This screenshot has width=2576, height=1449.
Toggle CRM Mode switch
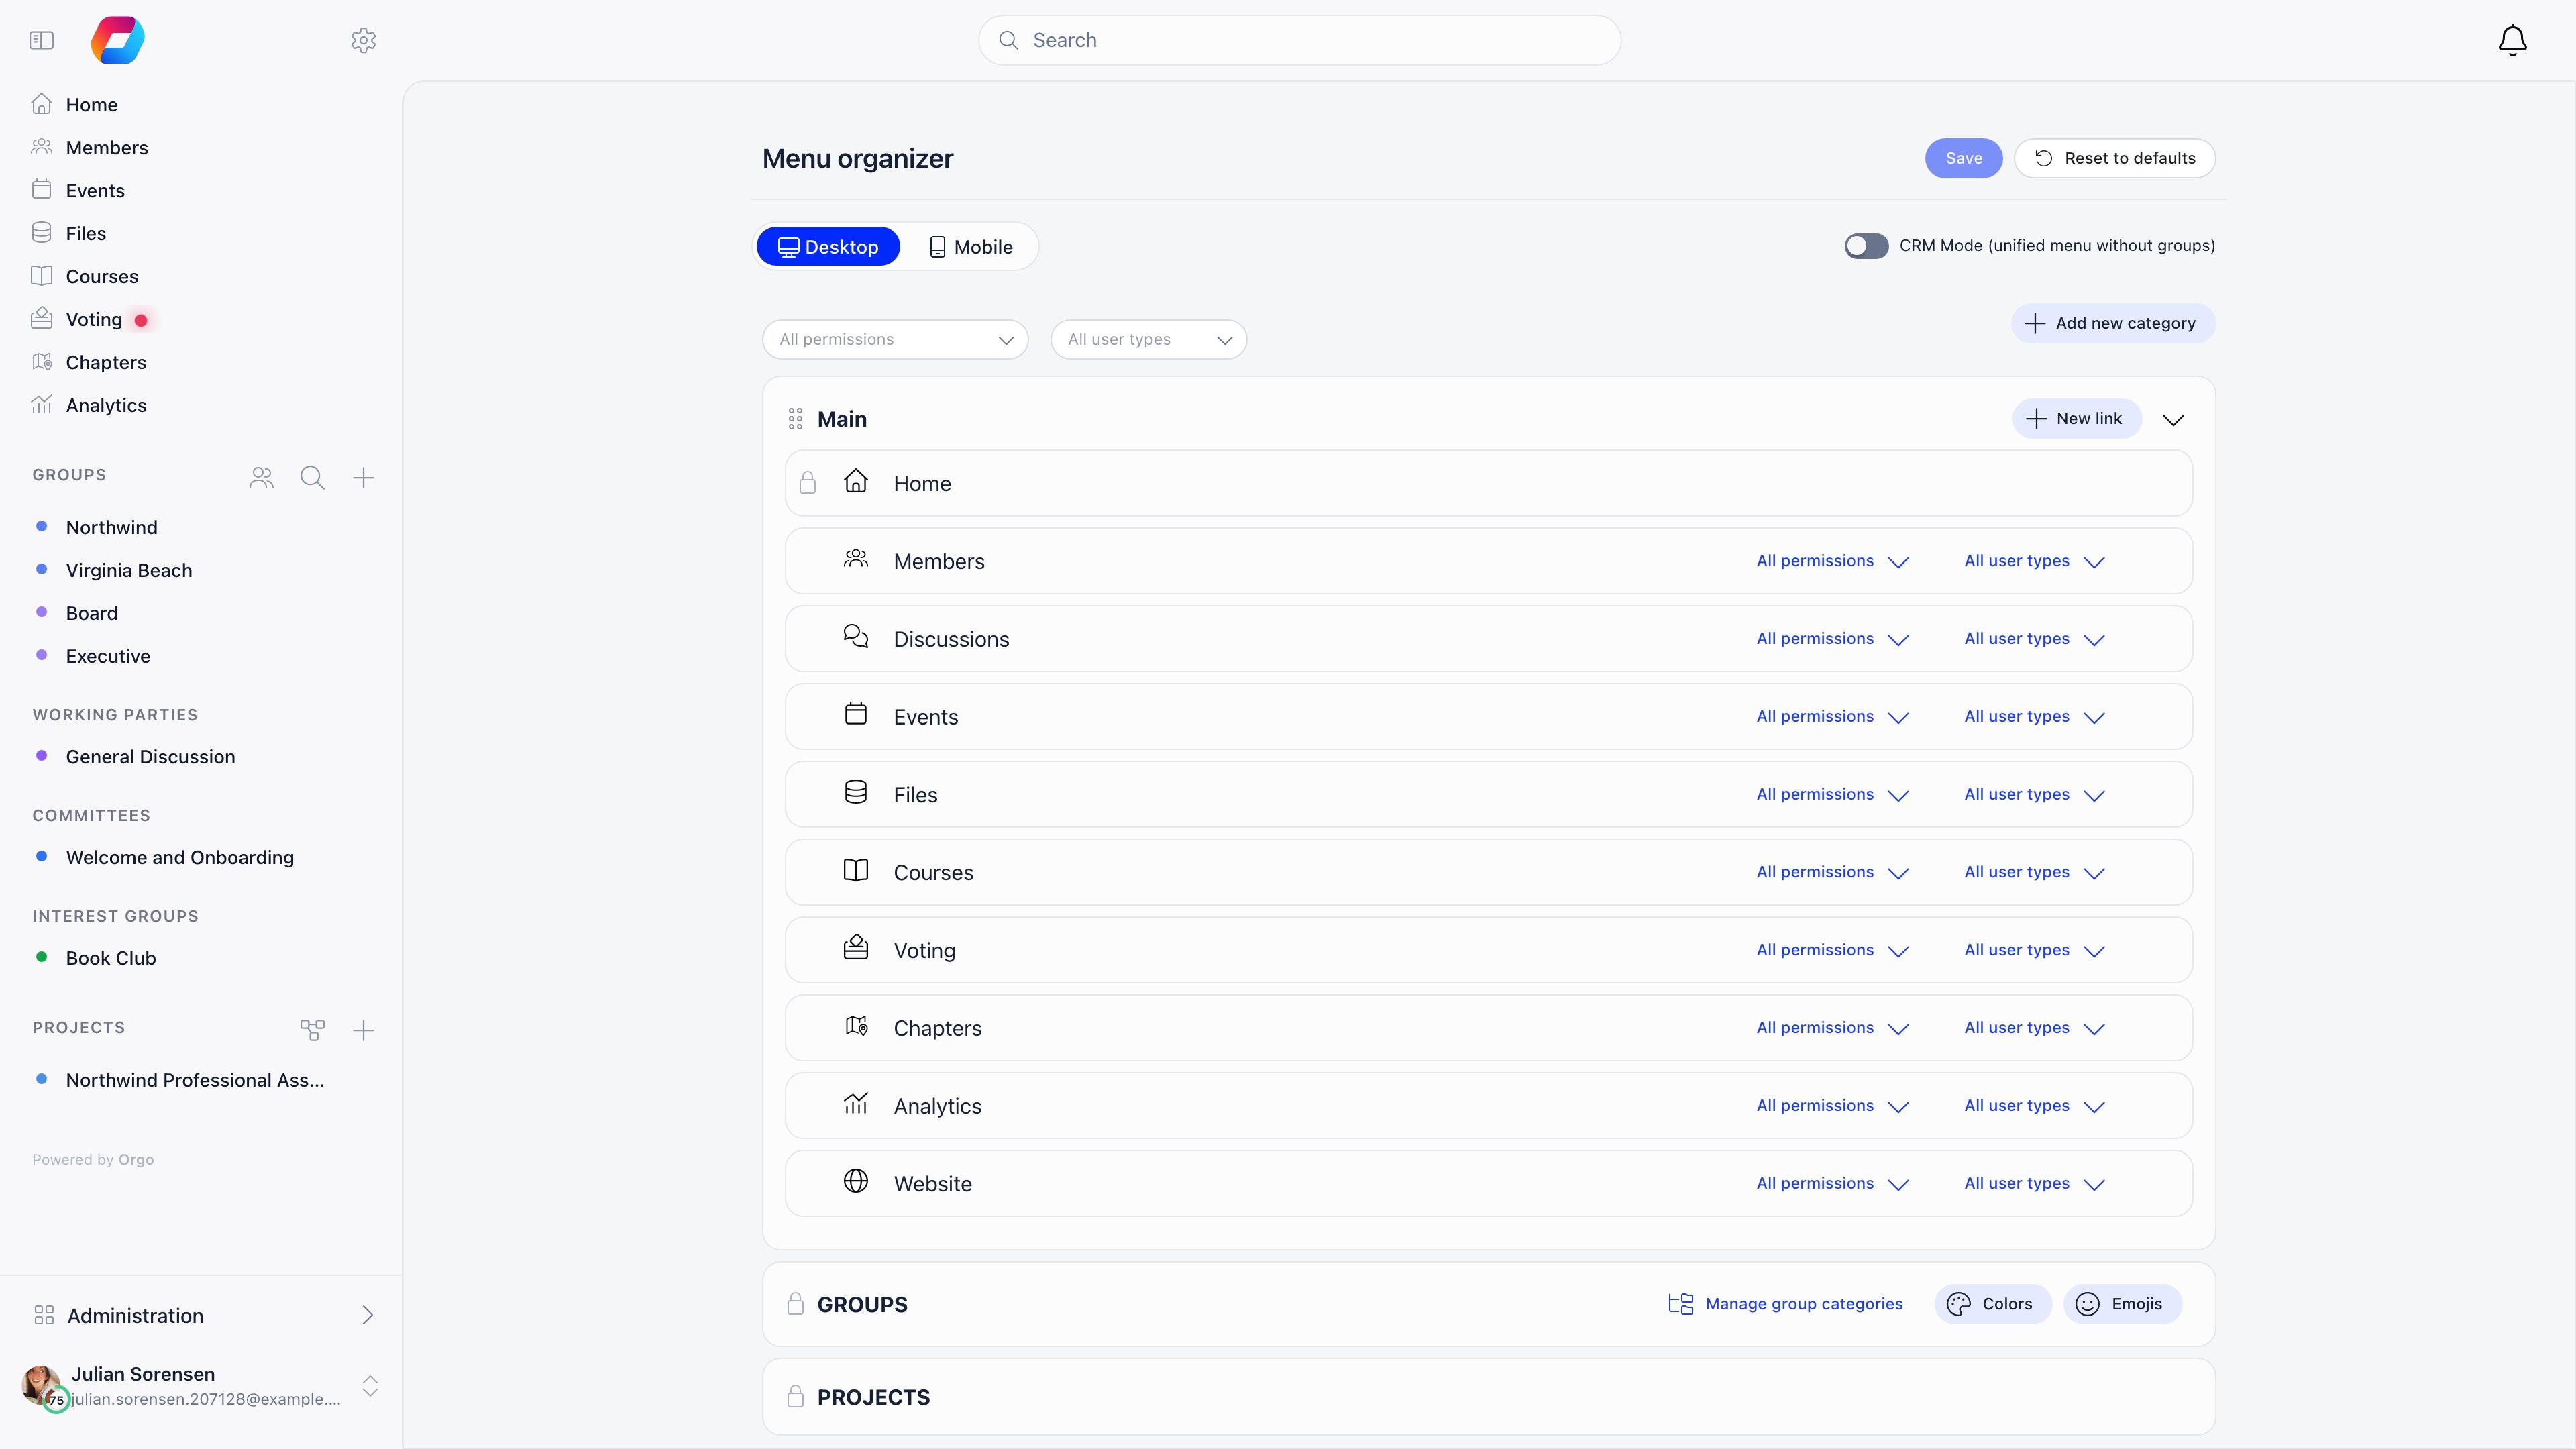[x=1866, y=246]
